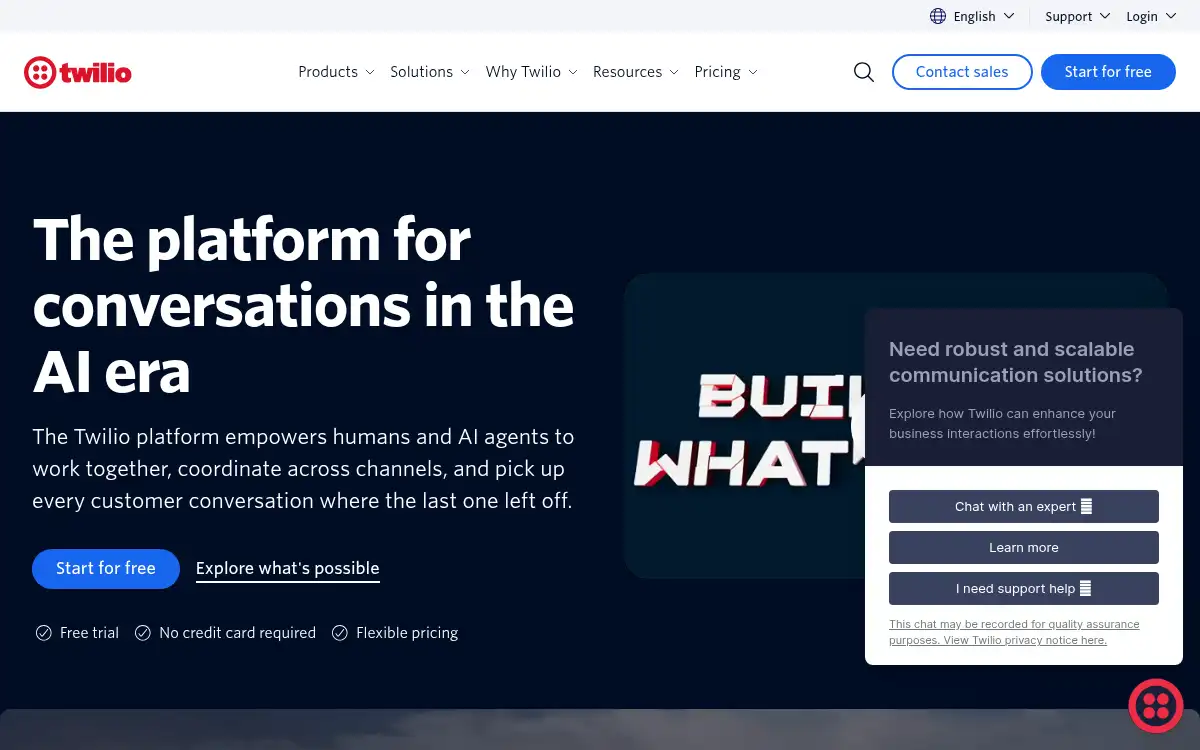Viewport: 1200px width, 750px height.
Task: Click the hero Start for free button
Action: pos(106,568)
